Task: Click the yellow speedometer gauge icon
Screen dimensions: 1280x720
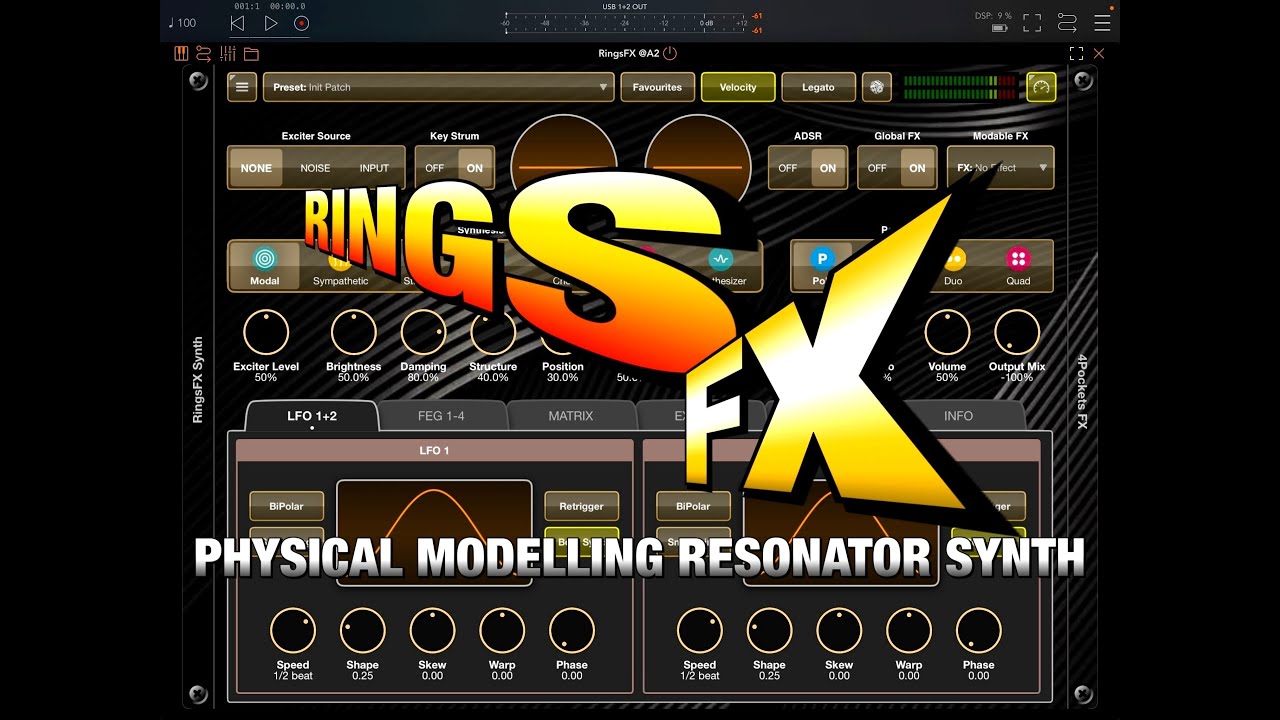Action: tap(1041, 87)
